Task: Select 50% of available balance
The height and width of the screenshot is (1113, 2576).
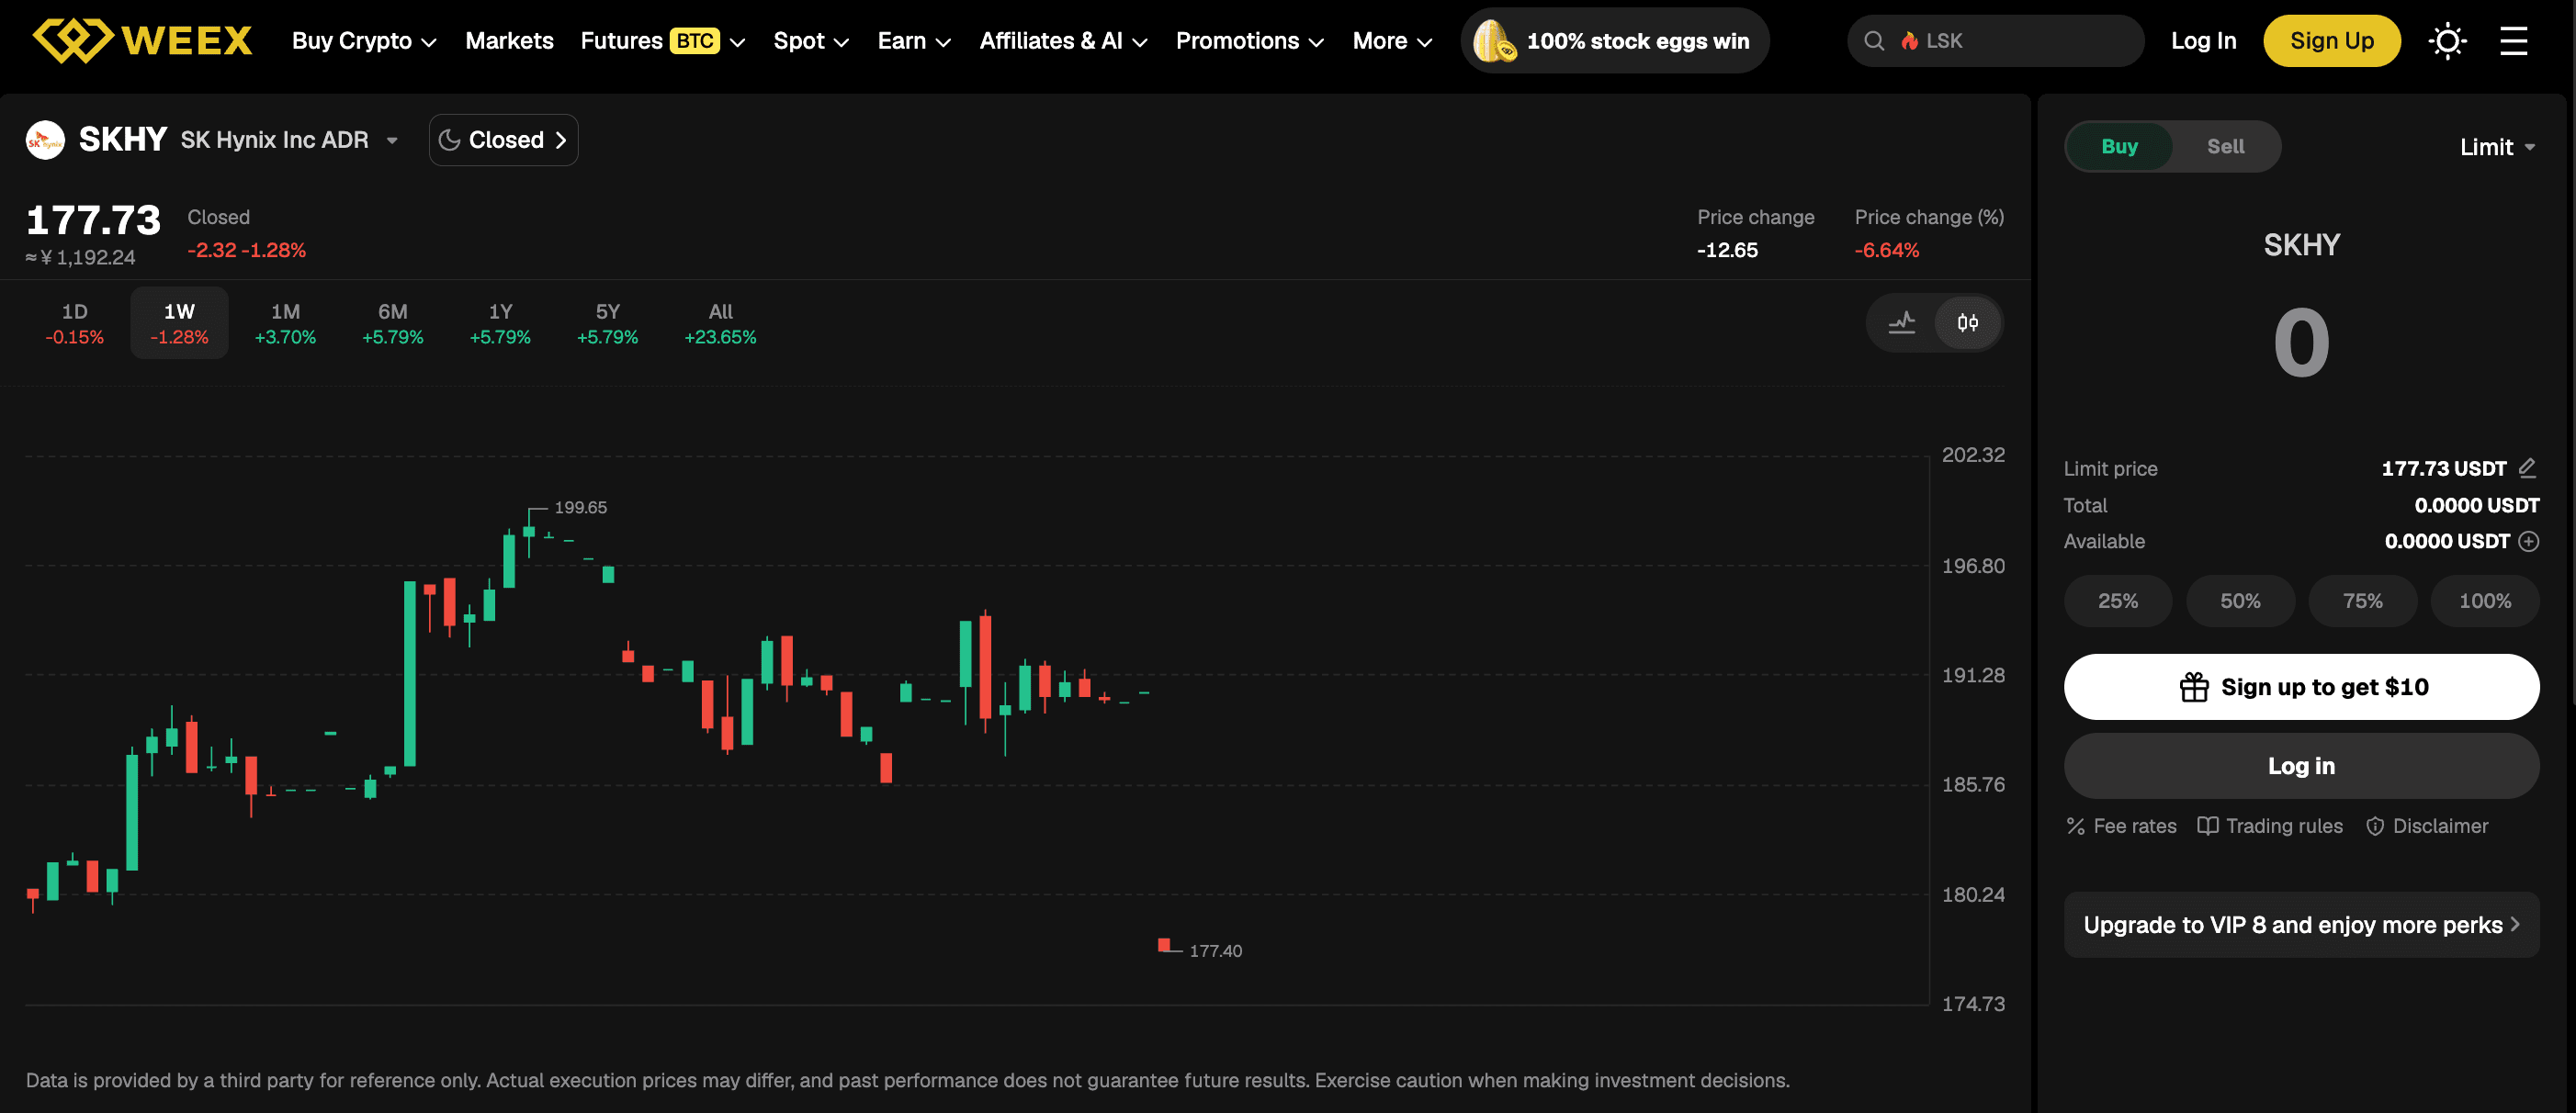Action: [x=2240, y=601]
